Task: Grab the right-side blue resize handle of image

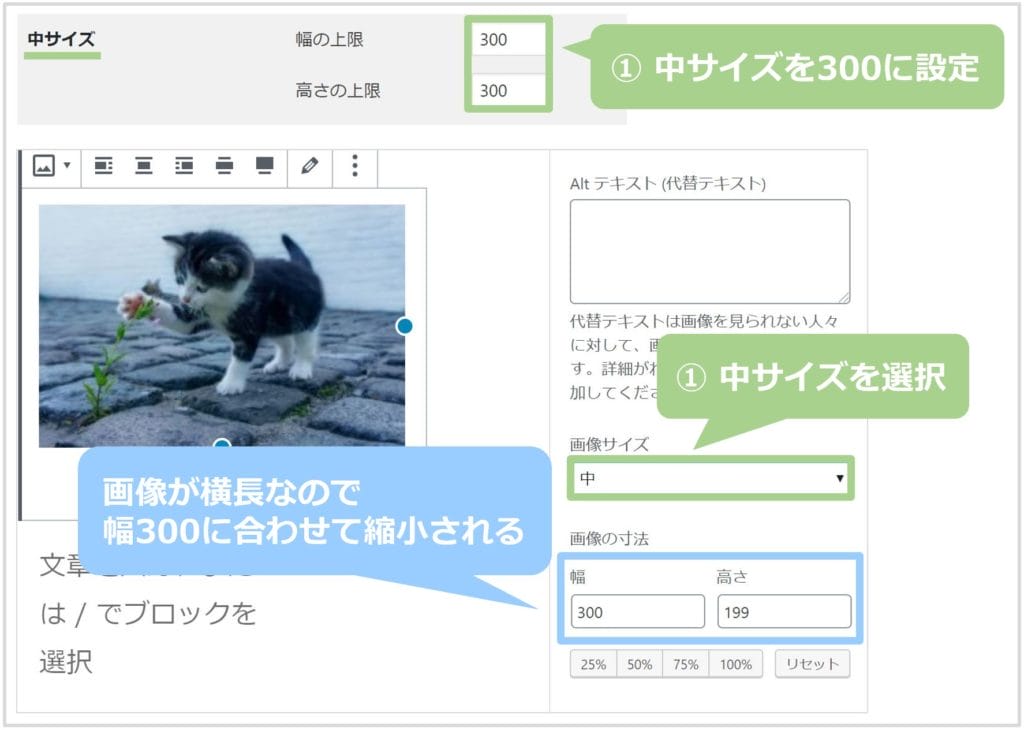Action: tap(404, 326)
